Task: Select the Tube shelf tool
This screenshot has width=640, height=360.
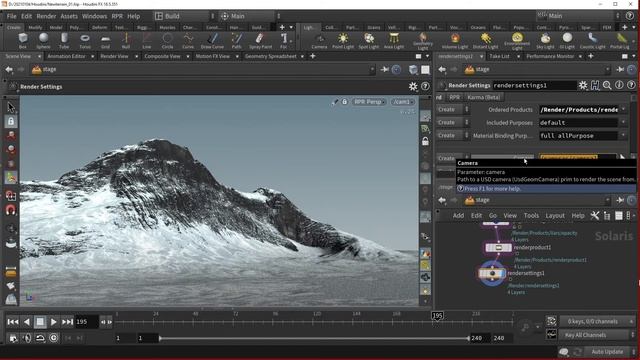Action: click(64, 41)
